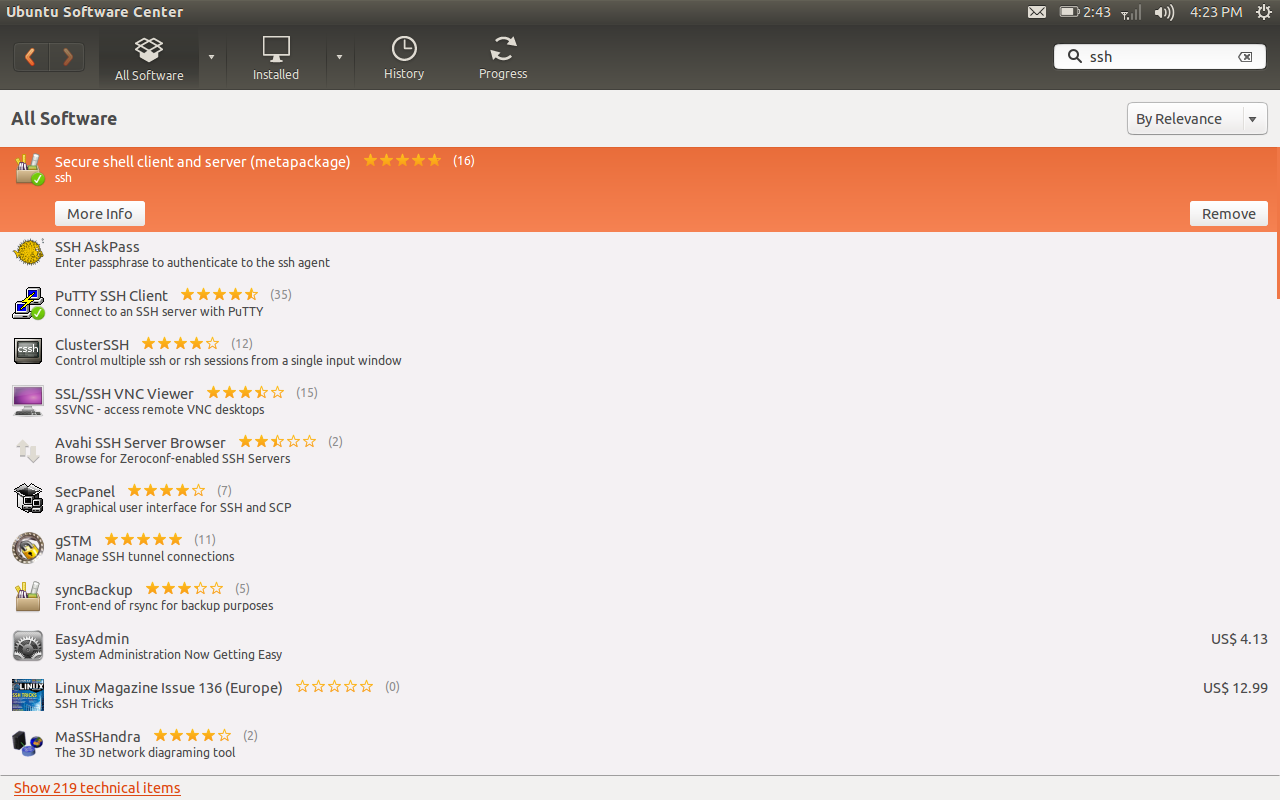The height and width of the screenshot is (800, 1280).
Task: Click the SSL/SSH VNC Viewer icon
Action: pos(28,400)
